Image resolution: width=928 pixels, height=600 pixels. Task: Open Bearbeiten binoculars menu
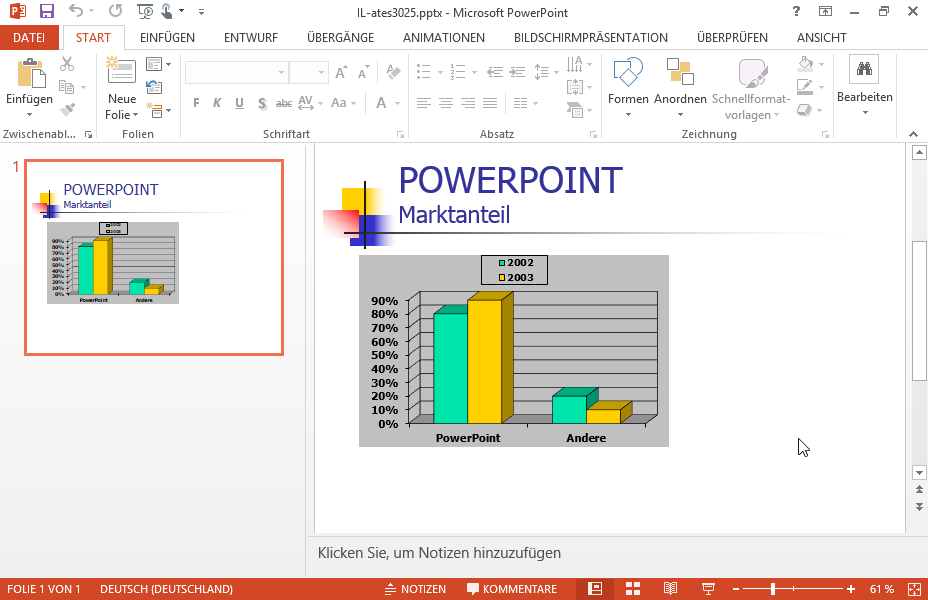865,85
